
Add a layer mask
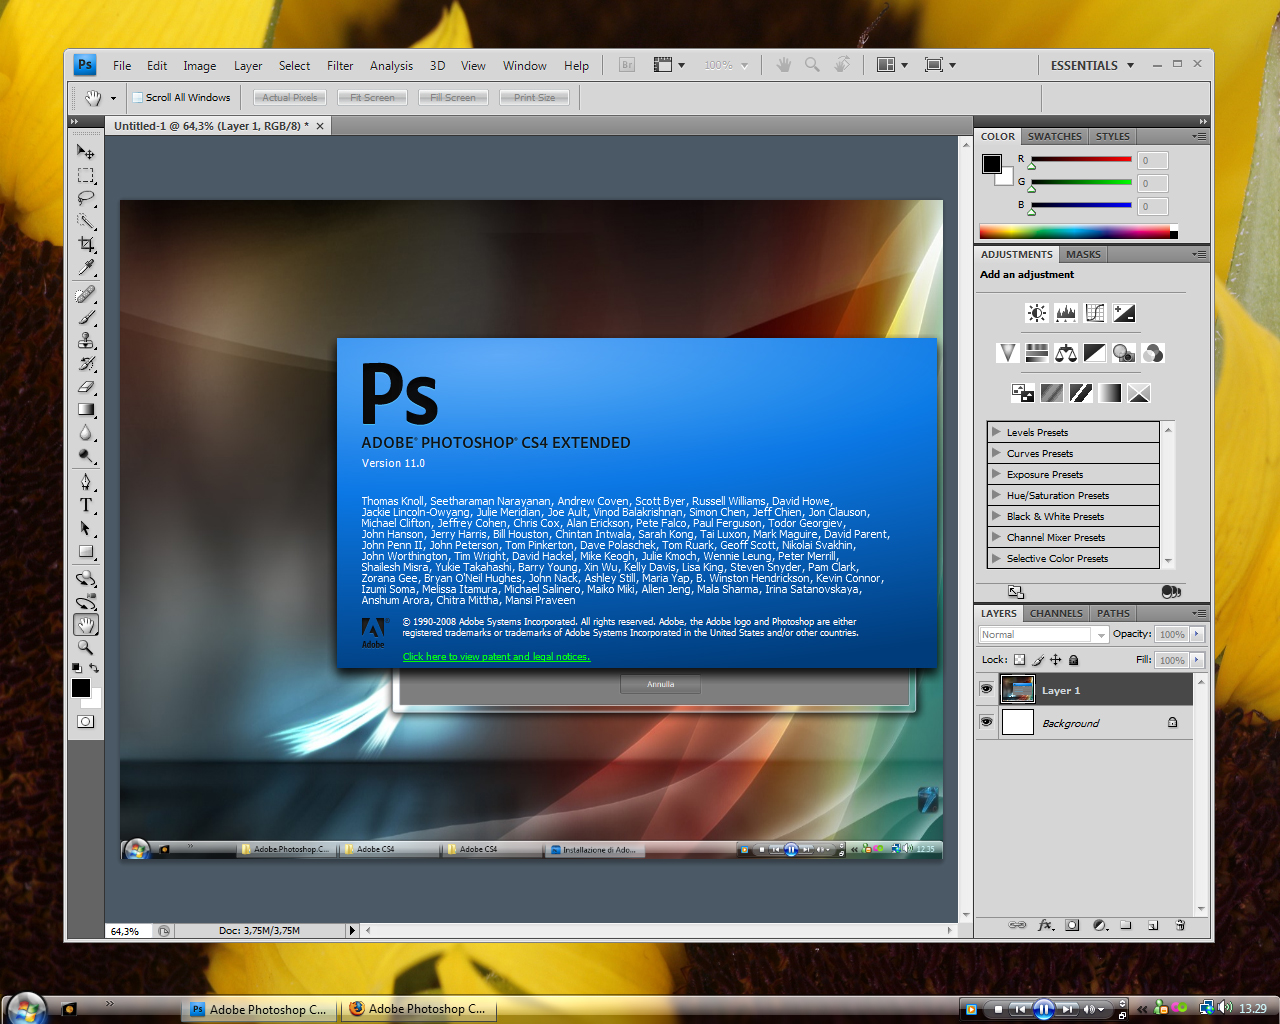(x=1072, y=925)
